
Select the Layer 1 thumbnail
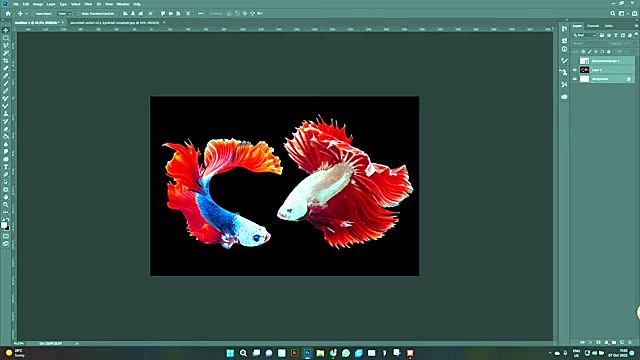pyautogui.click(x=584, y=70)
